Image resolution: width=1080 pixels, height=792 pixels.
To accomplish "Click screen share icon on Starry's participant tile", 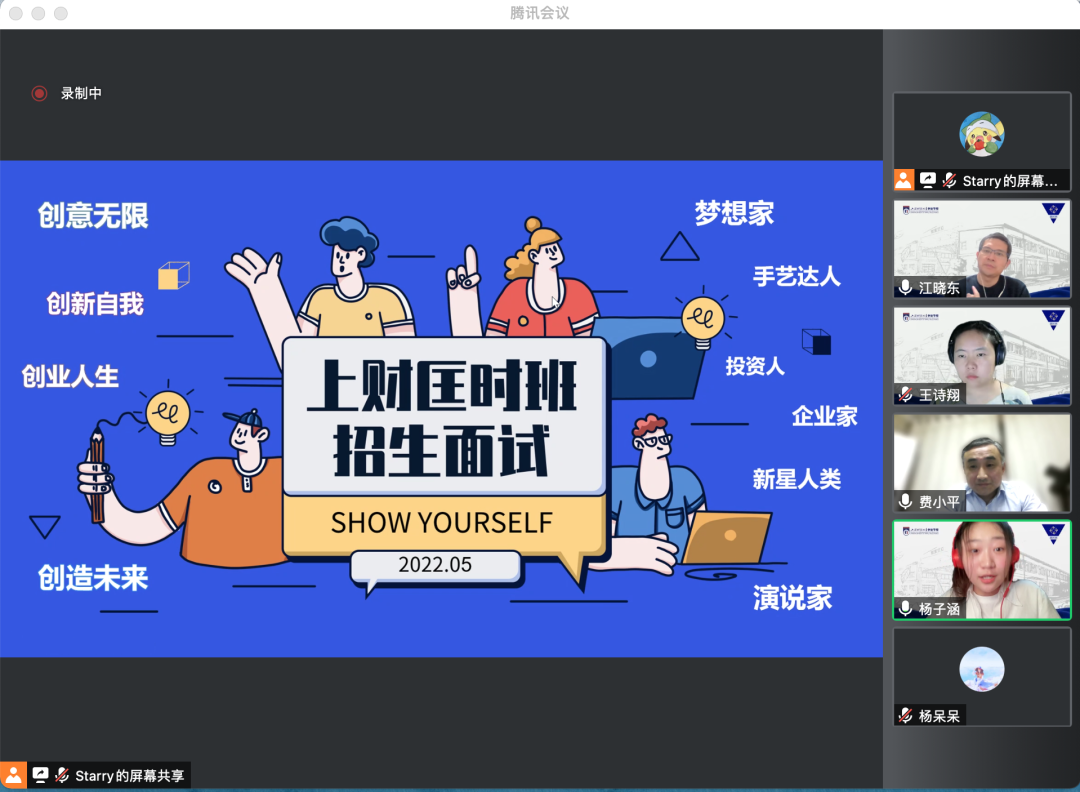I will [928, 180].
